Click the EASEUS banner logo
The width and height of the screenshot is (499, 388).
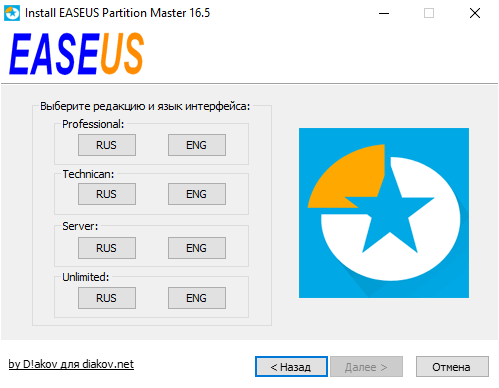[77, 54]
